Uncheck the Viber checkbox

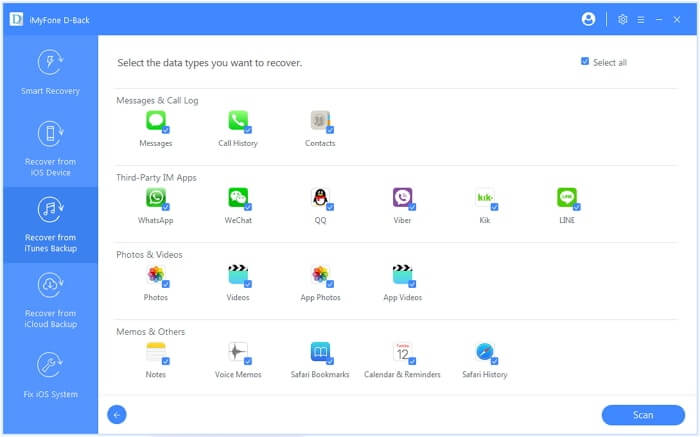pyautogui.click(x=412, y=207)
